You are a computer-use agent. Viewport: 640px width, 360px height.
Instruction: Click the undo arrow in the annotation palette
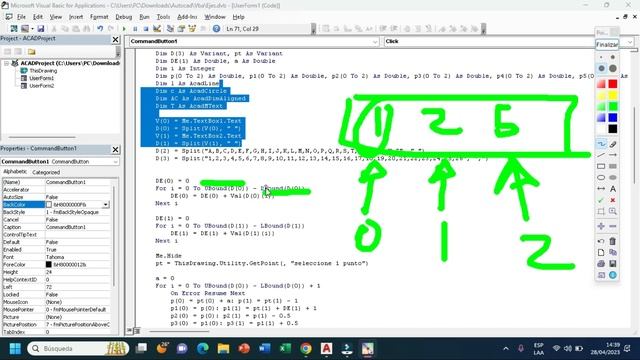pos(601,241)
